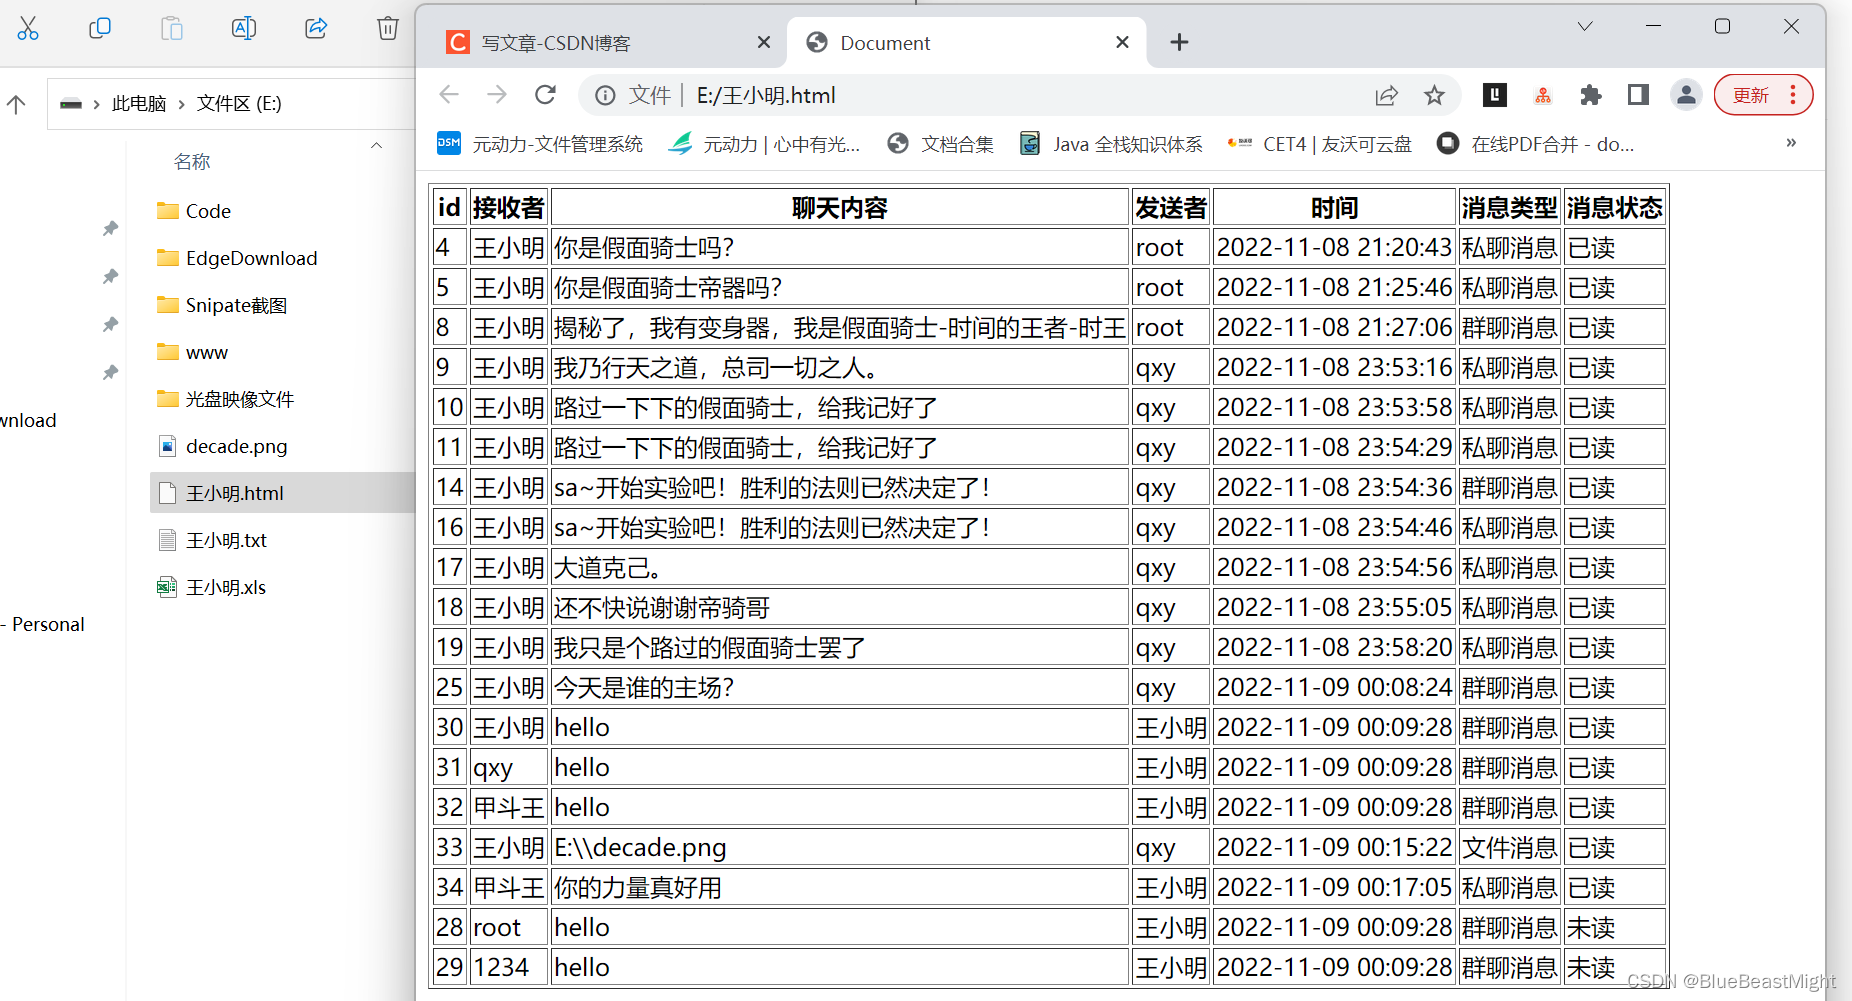Open a new browser tab
This screenshot has width=1852, height=1001.
coord(1179,42)
